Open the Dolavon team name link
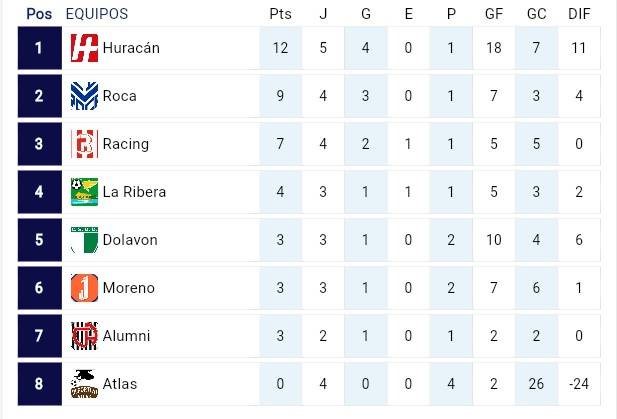The width and height of the screenshot is (617, 419). [x=130, y=240]
